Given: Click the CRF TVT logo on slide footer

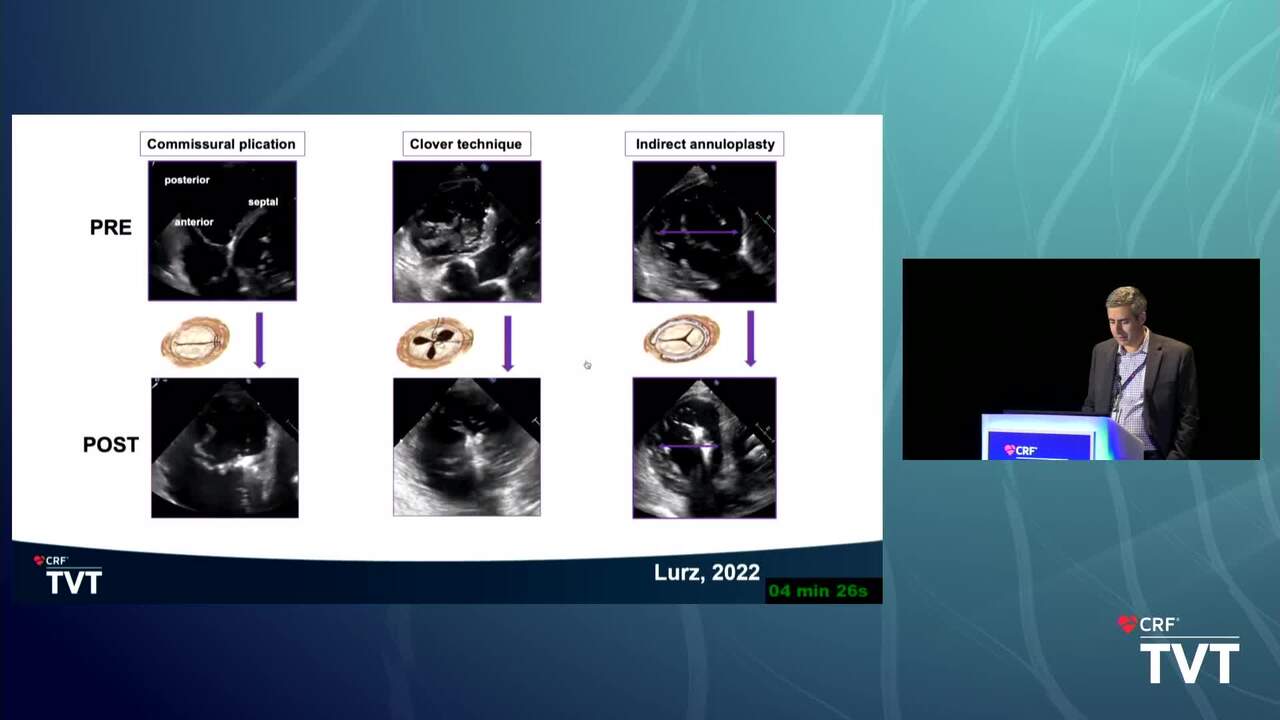Looking at the screenshot, I should click(x=68, y=575).
